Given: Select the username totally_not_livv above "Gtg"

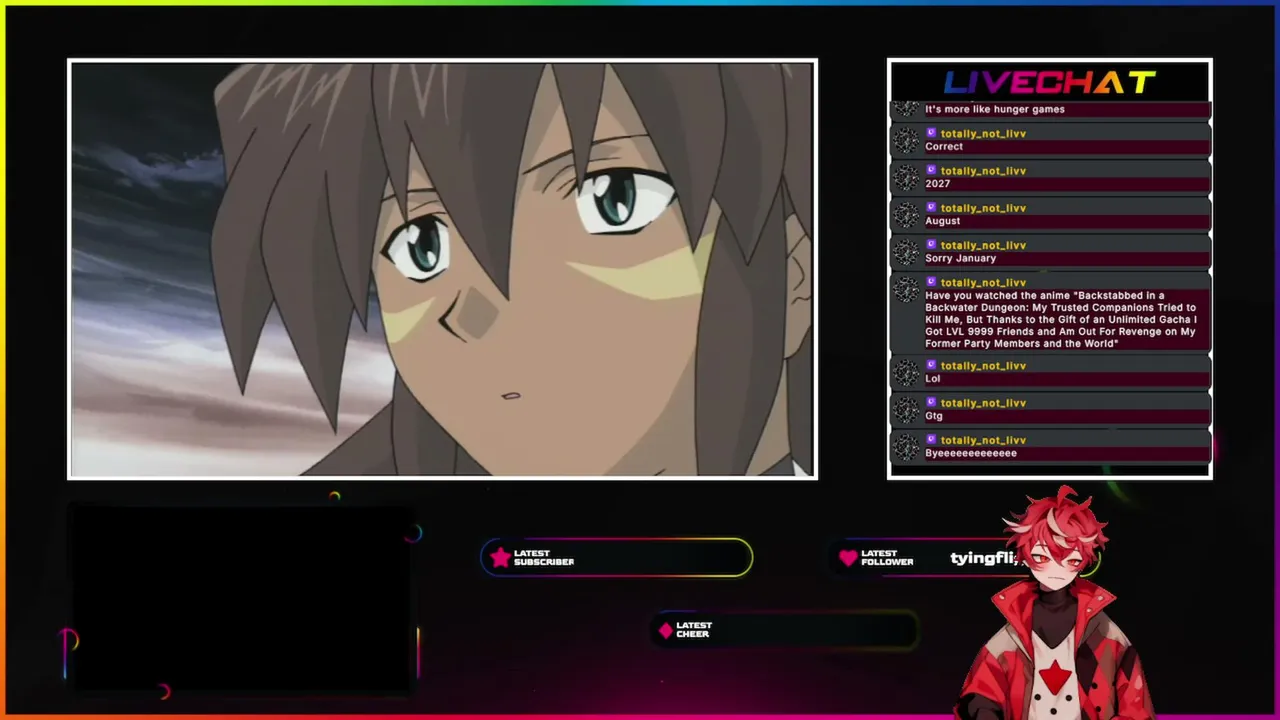Looking at the screenshot, I should tap(983, 402).
